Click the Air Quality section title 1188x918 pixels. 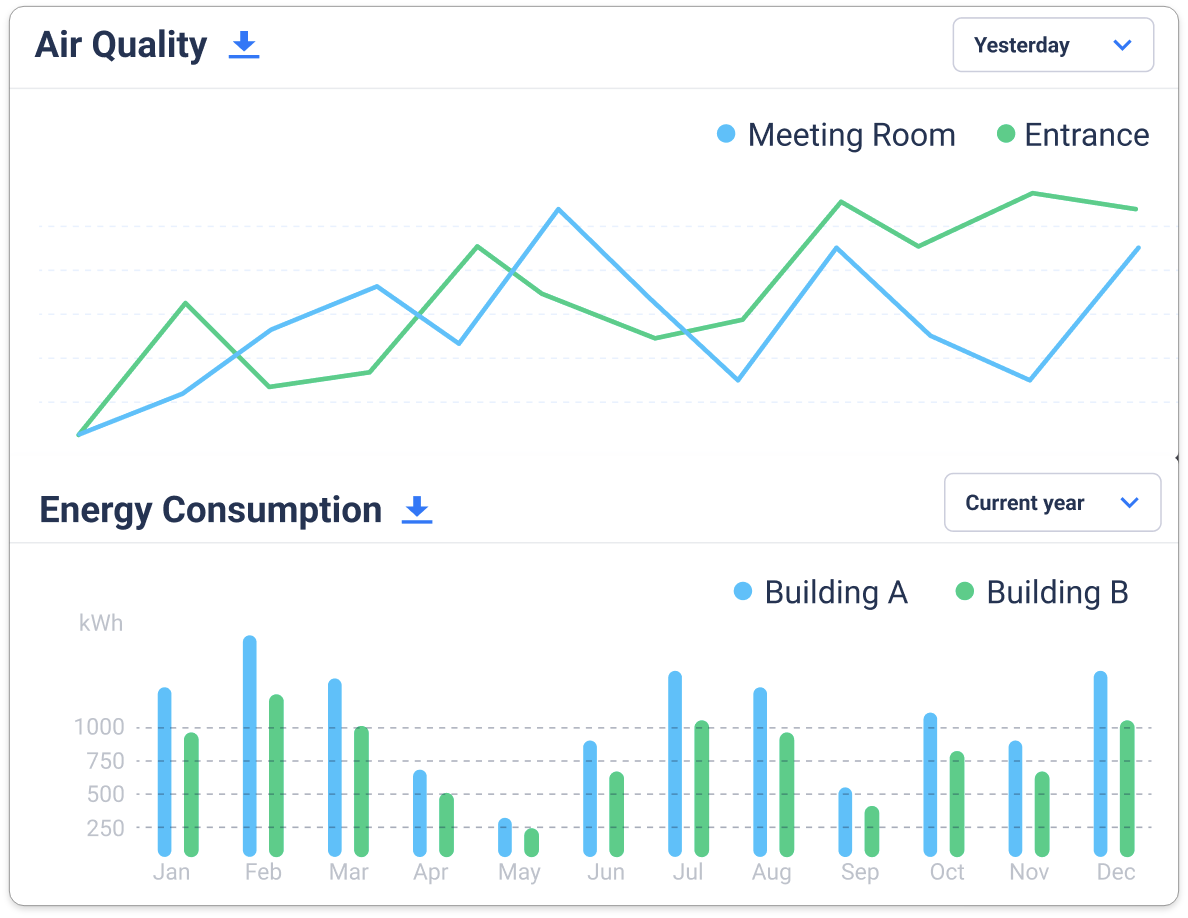pyautogui.click(x=121, y=45)
